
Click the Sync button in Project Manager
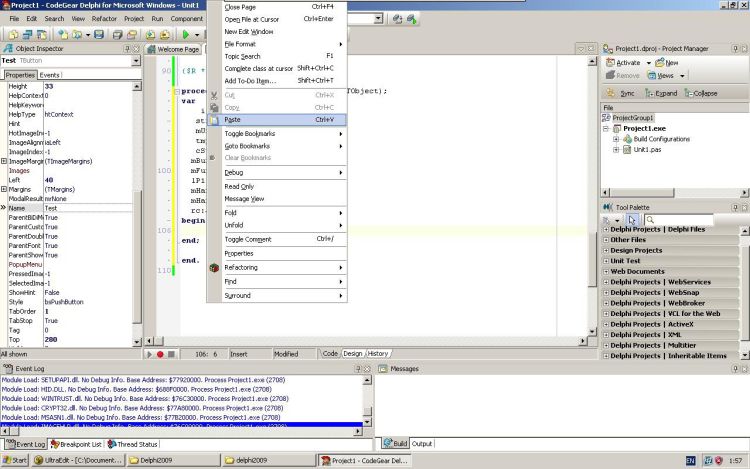pyautogui.click(x=621, y=93)
